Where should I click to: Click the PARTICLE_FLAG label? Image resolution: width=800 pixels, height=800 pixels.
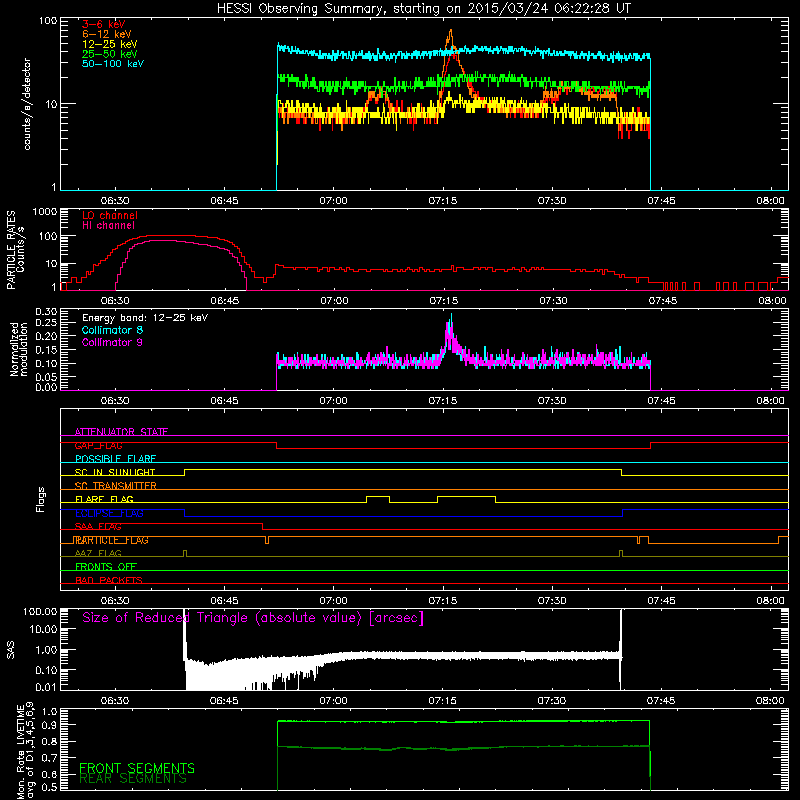[x=111, y=540]
